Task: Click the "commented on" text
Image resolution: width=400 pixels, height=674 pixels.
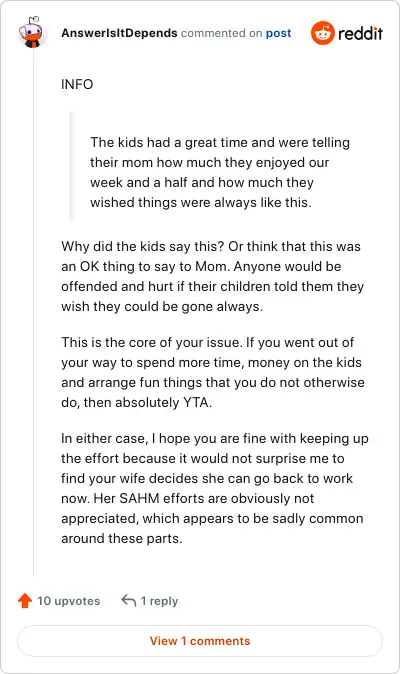Action: point(221,33)
